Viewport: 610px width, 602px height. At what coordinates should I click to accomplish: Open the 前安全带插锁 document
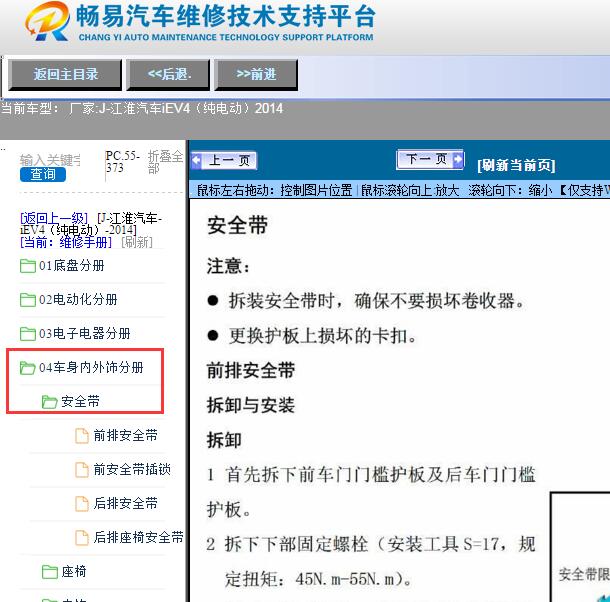tap(132, 469)
